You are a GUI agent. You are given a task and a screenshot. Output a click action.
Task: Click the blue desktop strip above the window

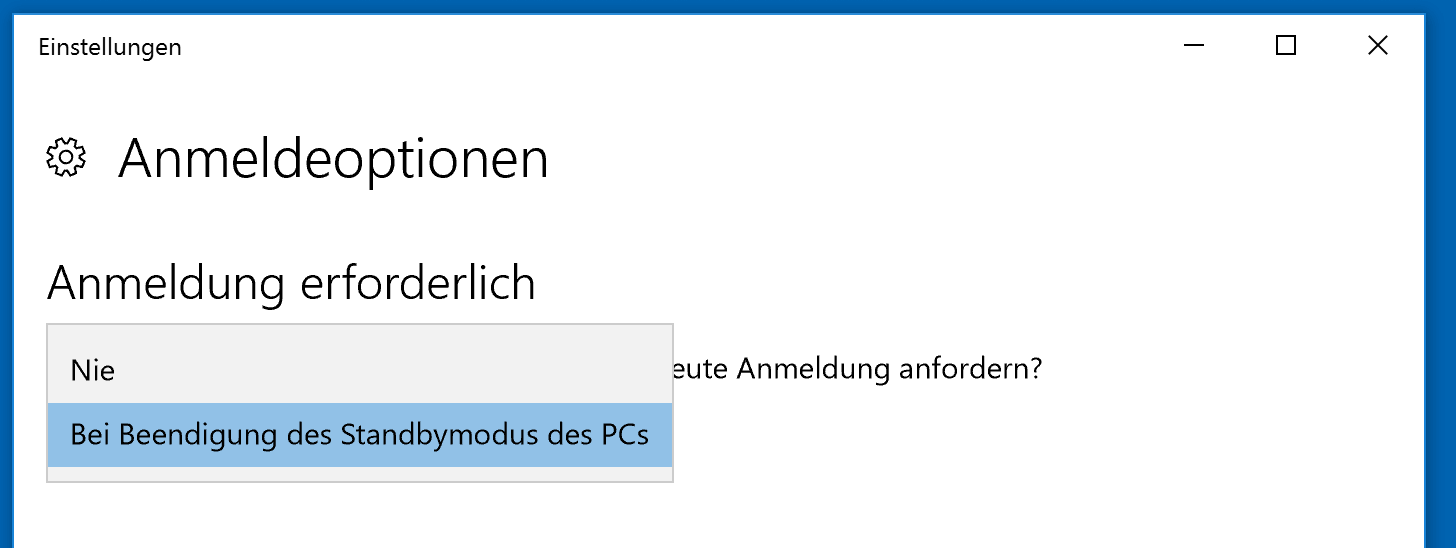728,6
